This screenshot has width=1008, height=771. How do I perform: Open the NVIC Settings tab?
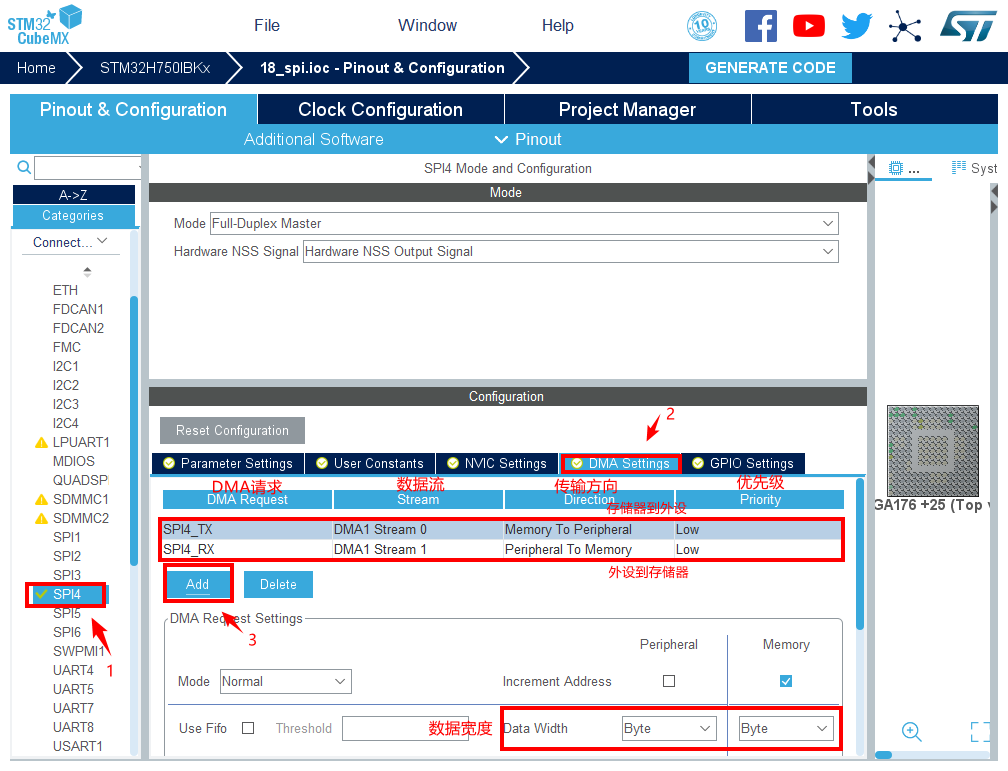[497, 463]
